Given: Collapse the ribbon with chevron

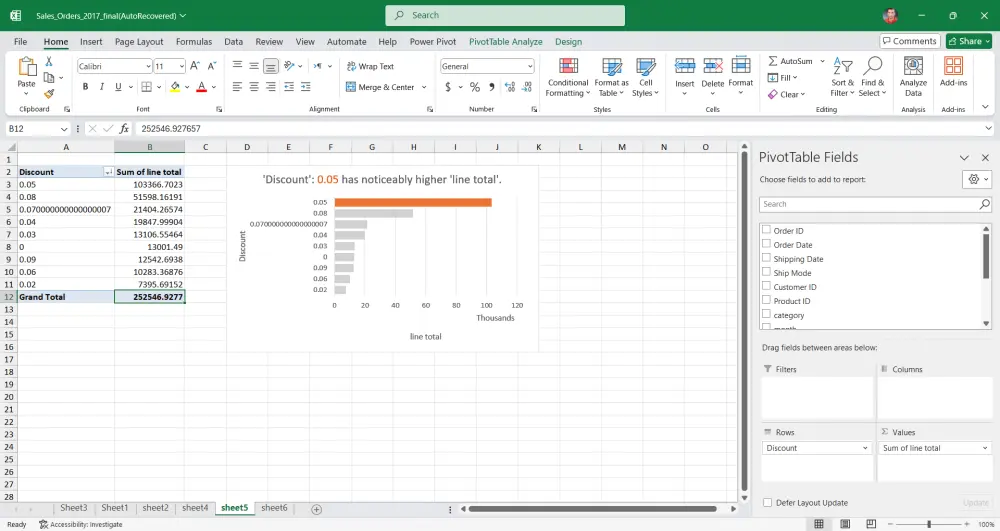Looking at the screenshot, I should [985, 107].
